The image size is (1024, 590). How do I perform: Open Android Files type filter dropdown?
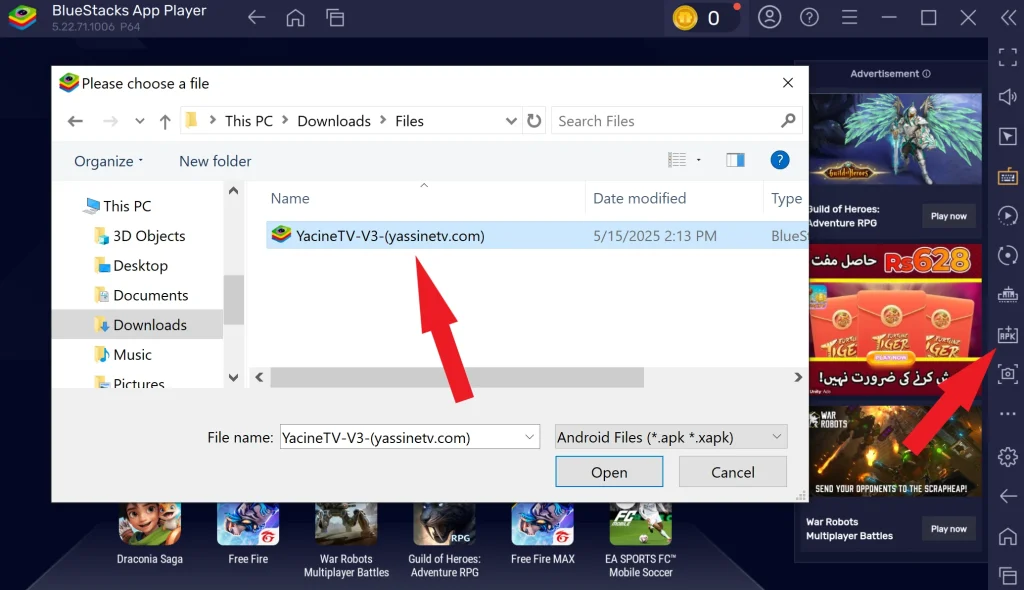pos(671,437)
